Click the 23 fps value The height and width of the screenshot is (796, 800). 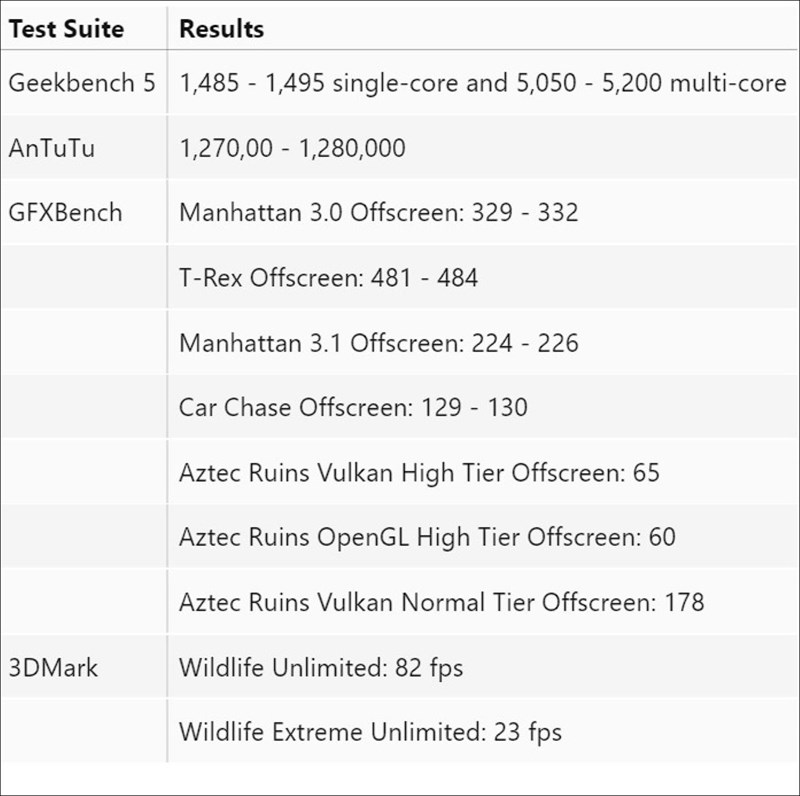[x=527, y=732]
